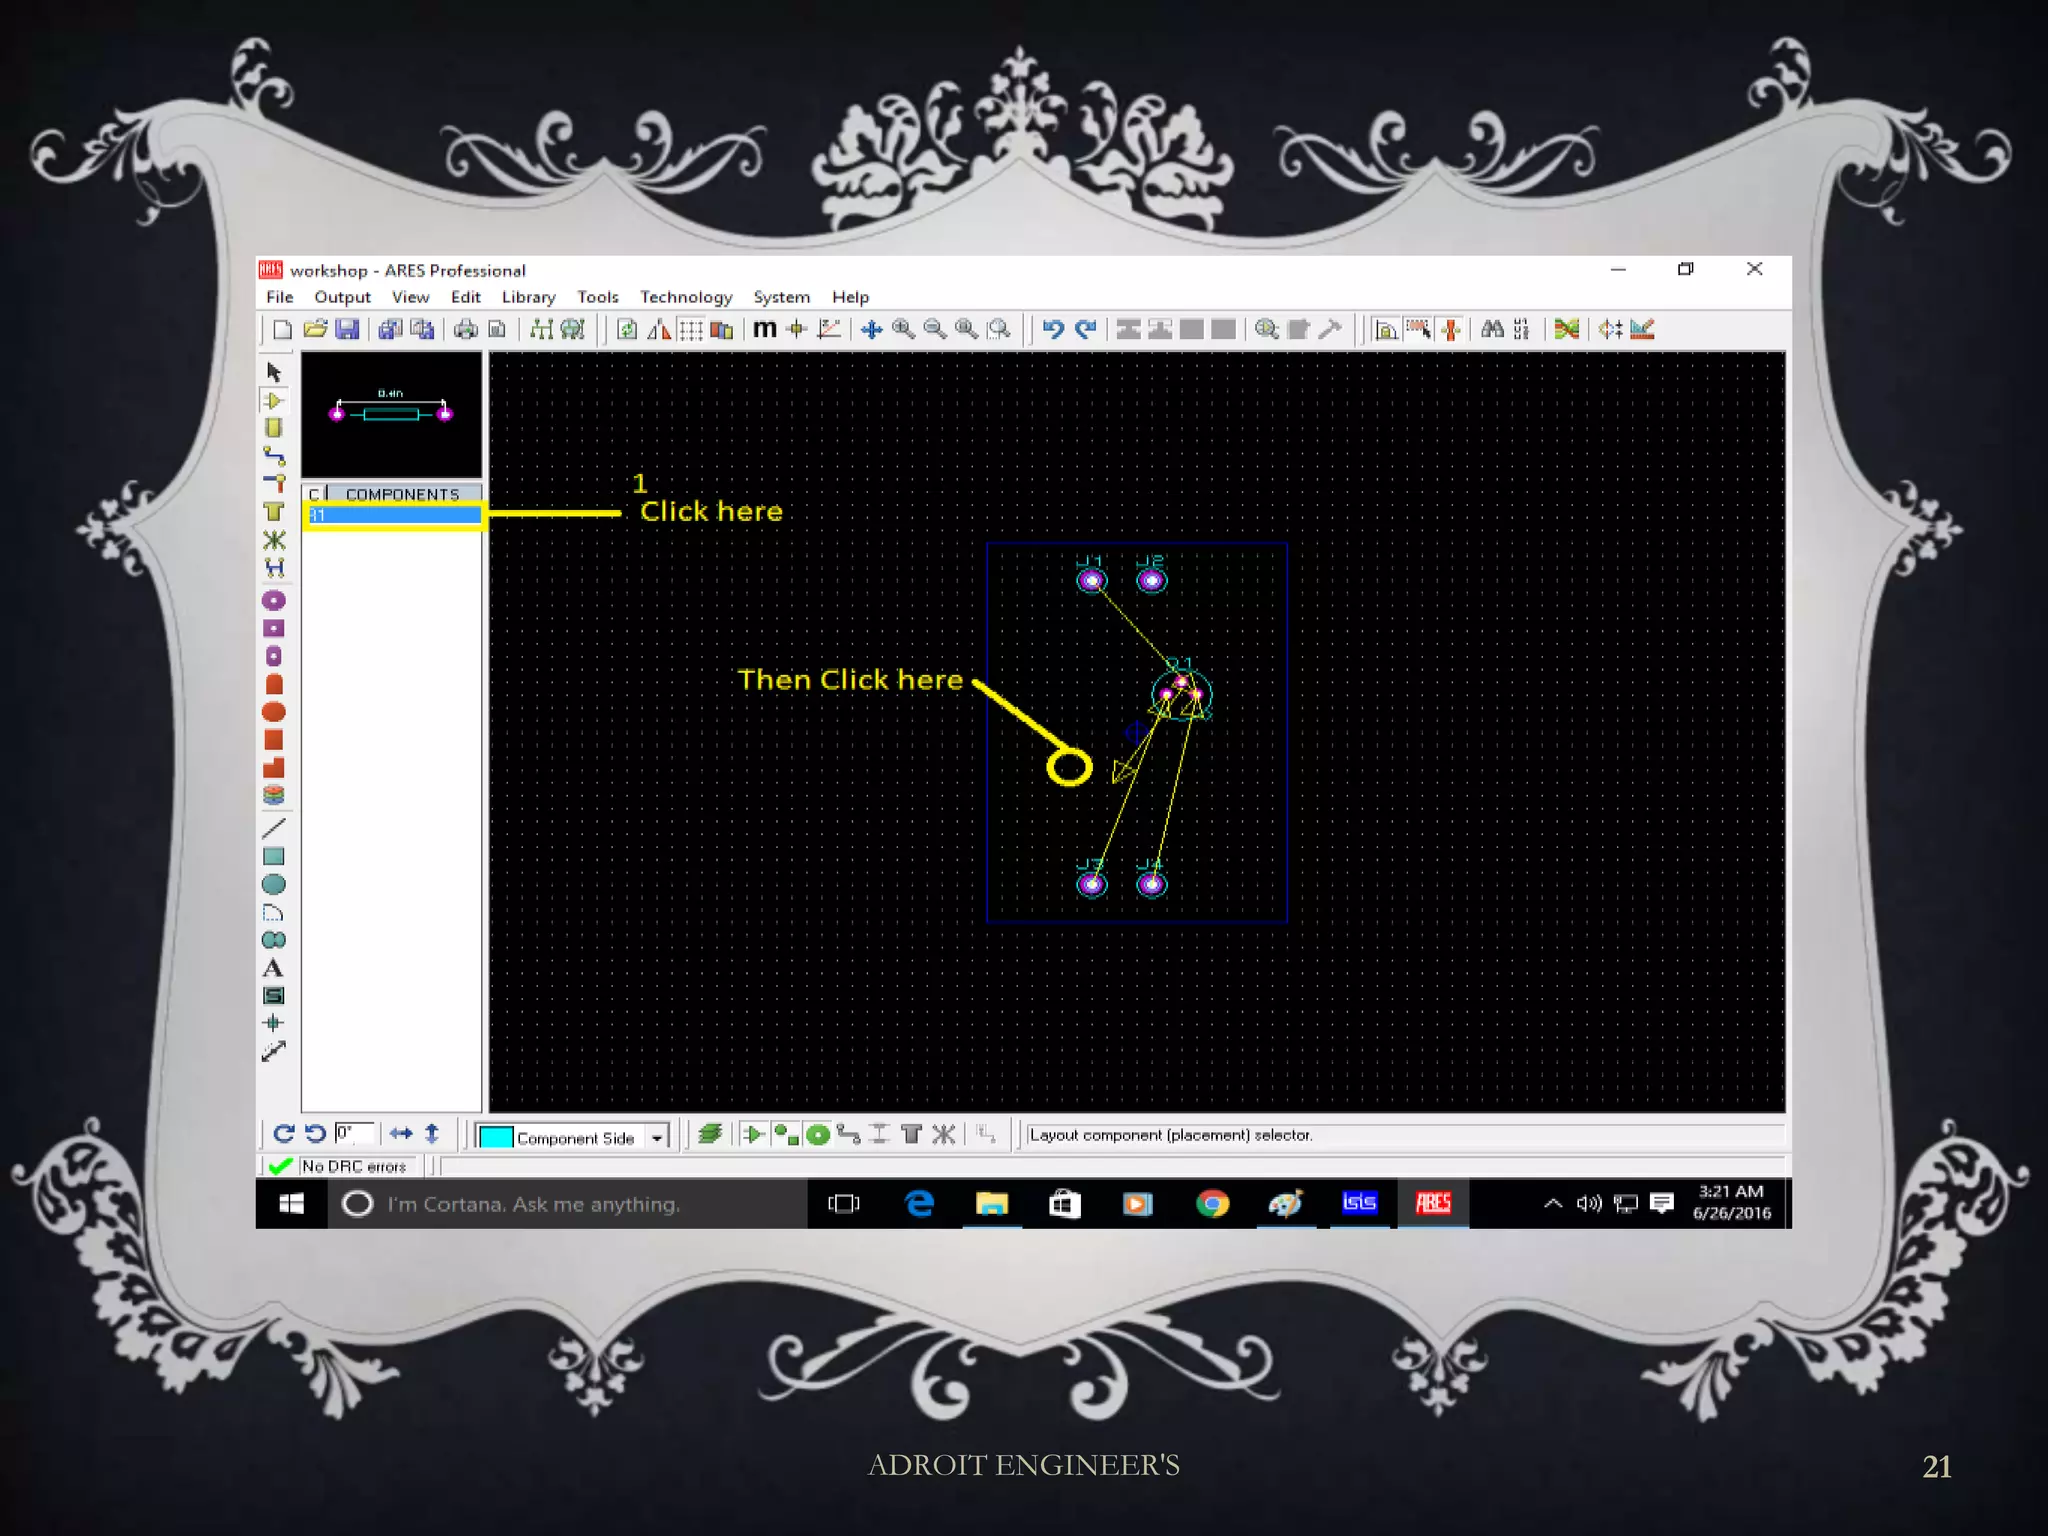
Task: Open the Component Side layer dropdown
Action: pyautogui.click(x=657, y=1137)
